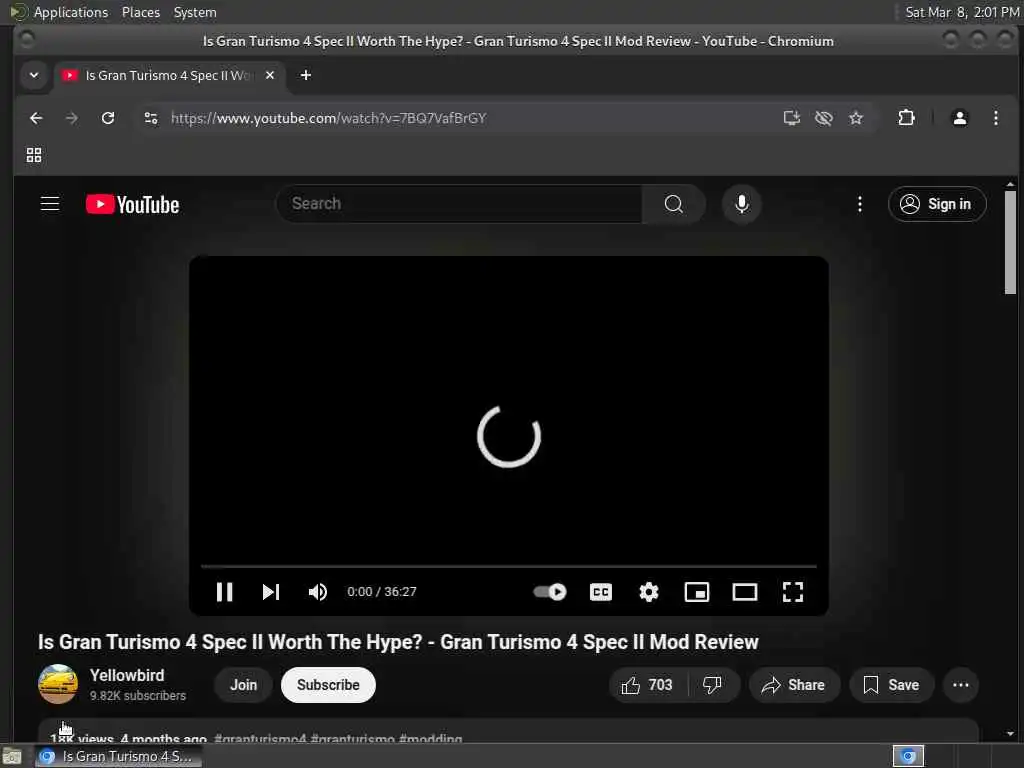Search with your voice microphone
The image size is (1024, 768).
point(742,204)
